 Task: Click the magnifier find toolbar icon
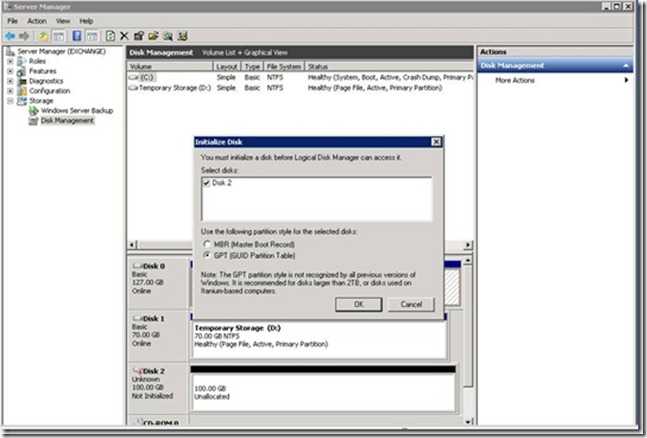[x=168, y=36]
